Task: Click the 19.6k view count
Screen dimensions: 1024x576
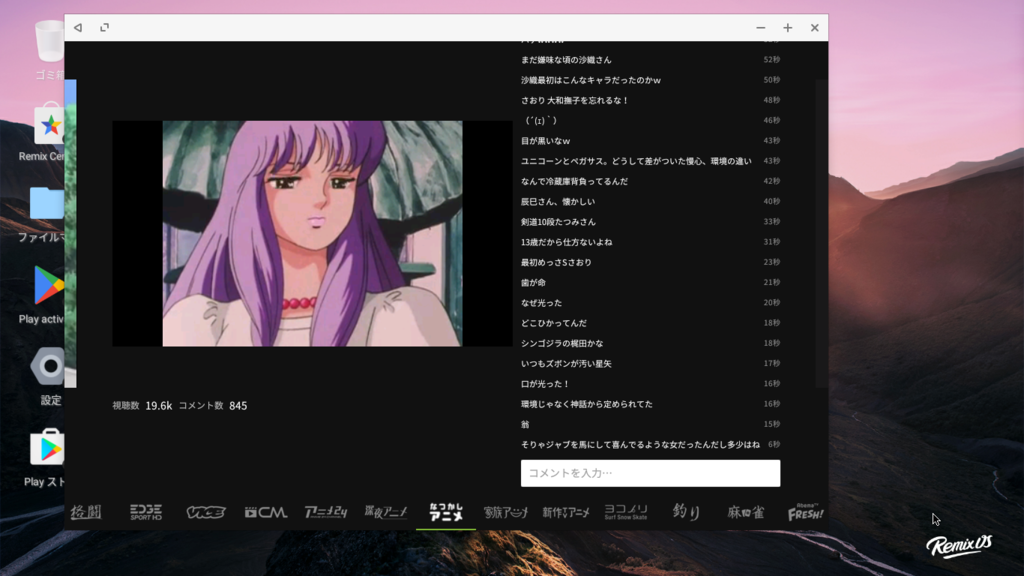Action: pyautogui.click(x=159, y=406)
